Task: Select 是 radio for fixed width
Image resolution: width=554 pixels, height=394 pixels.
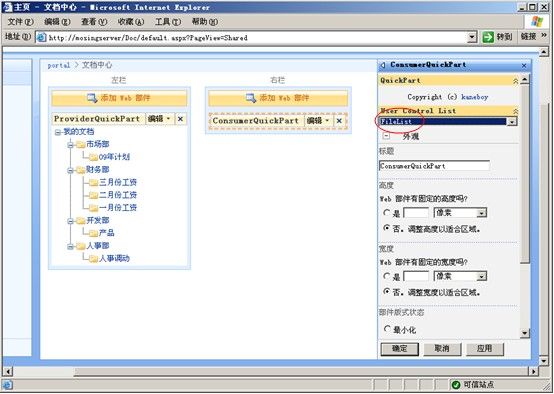Action: [x=386, y=276]
